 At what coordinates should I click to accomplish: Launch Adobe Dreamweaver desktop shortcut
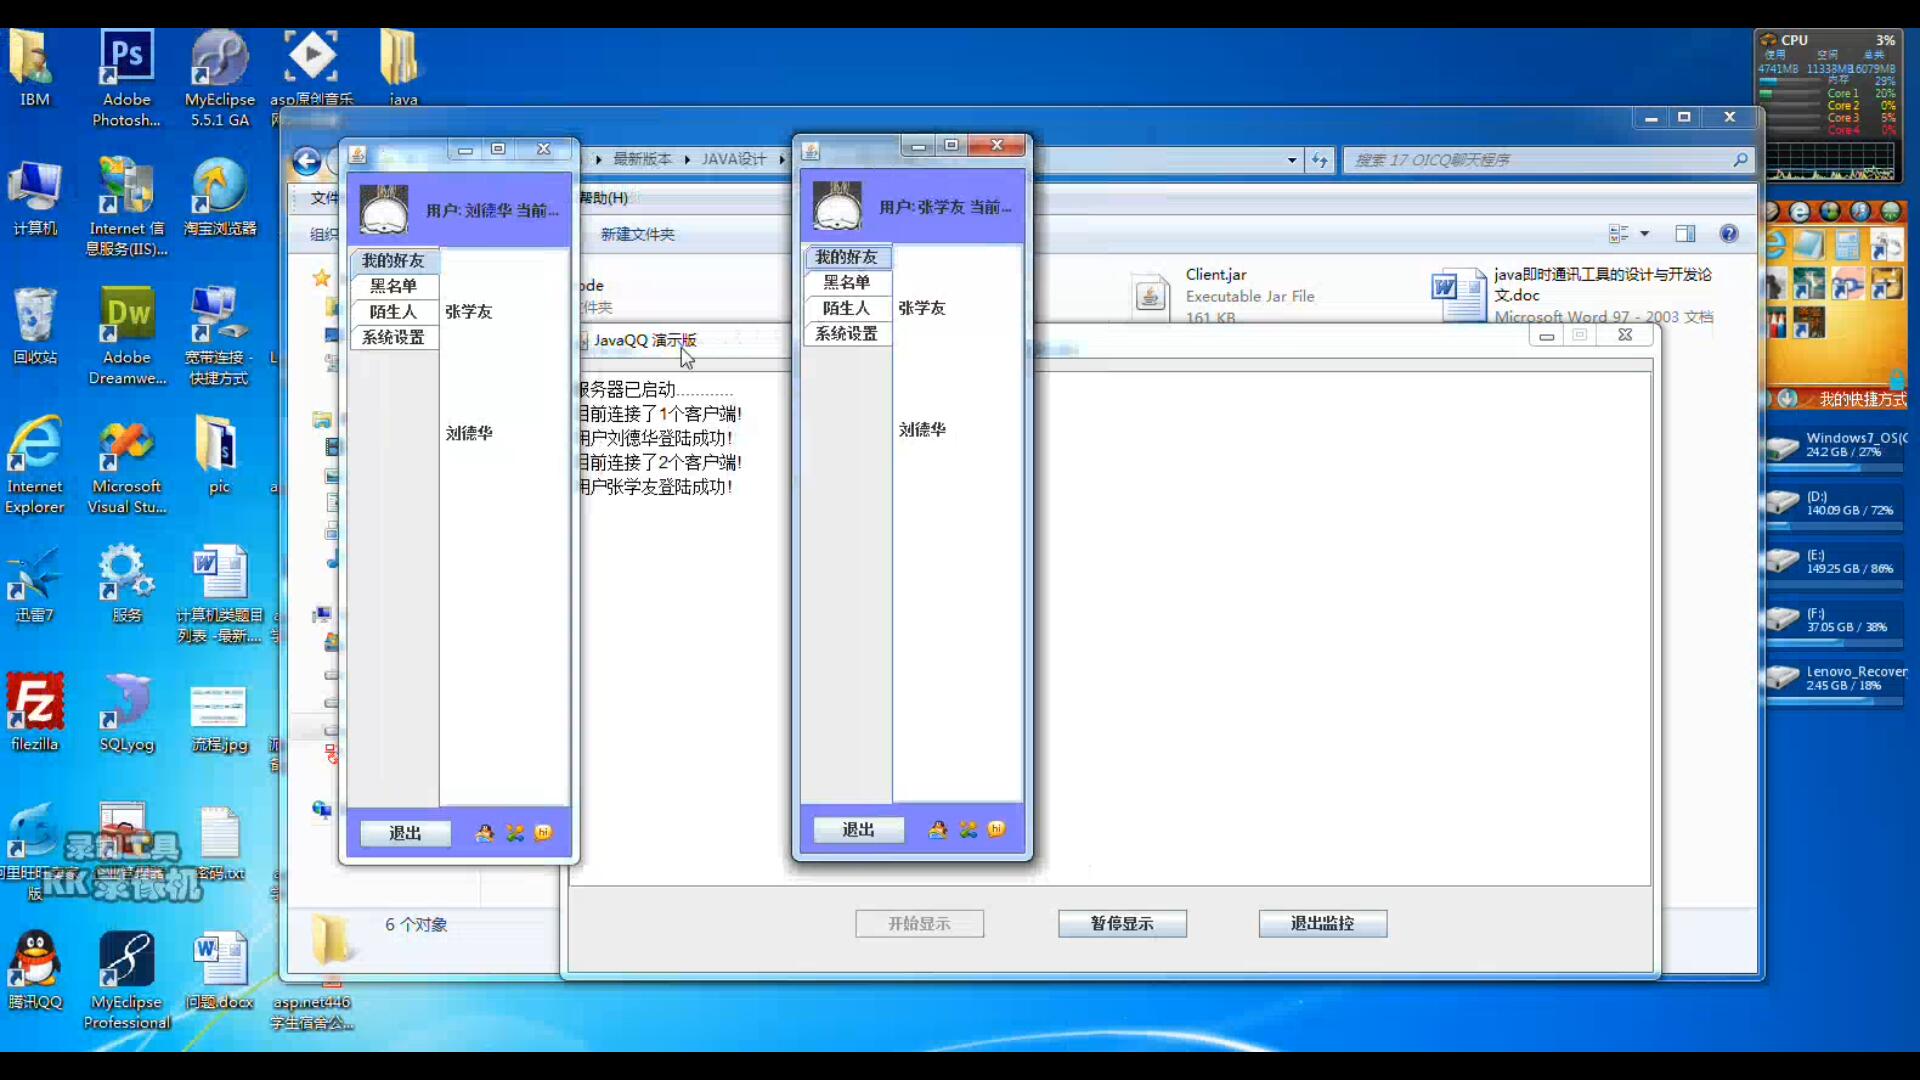tap(127, 336)
